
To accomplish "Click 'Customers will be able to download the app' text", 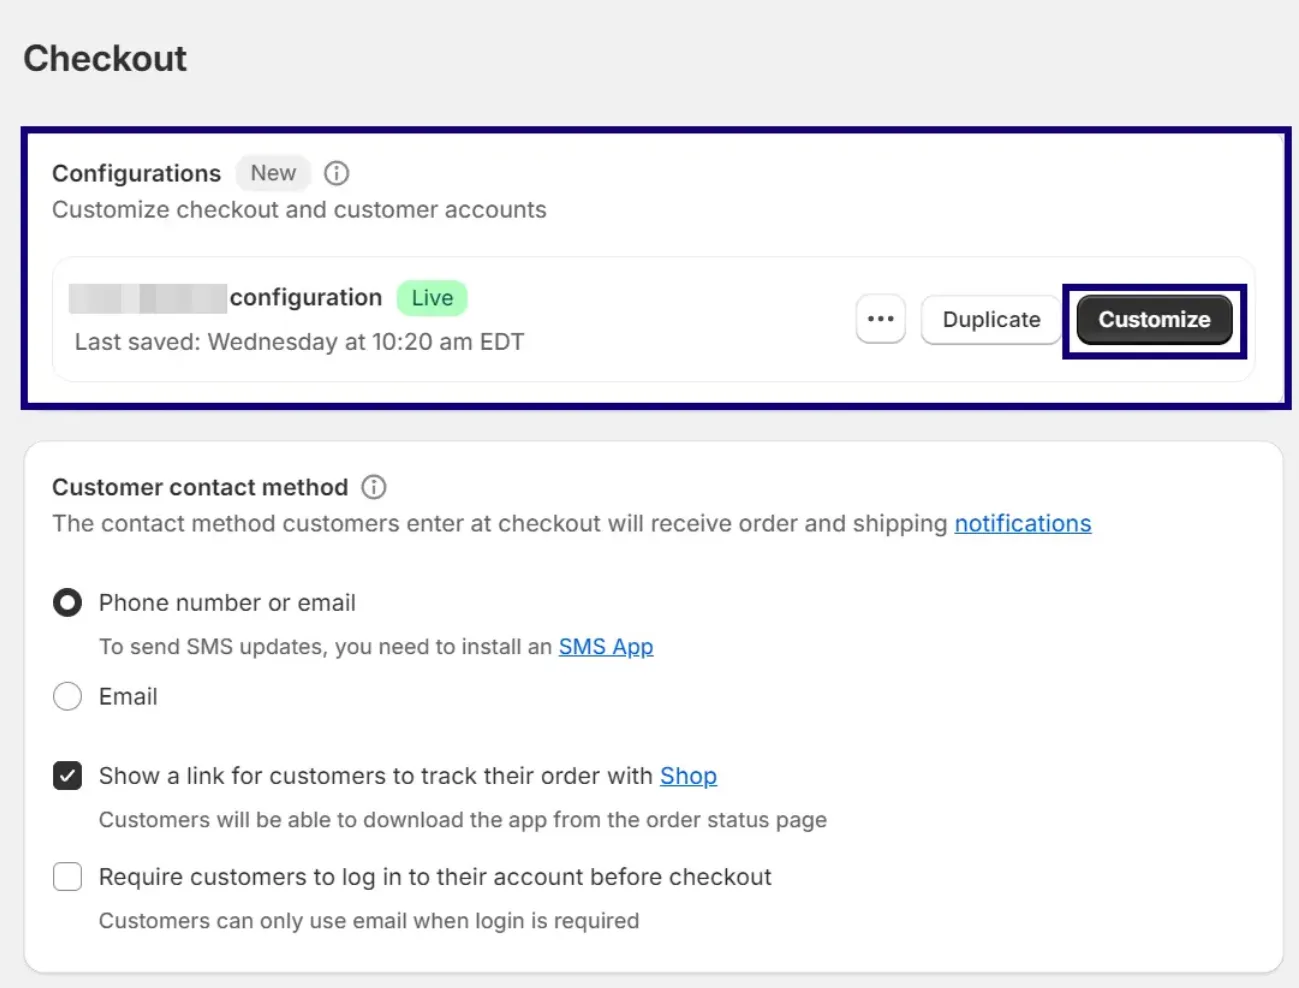I will click(463, 820).
